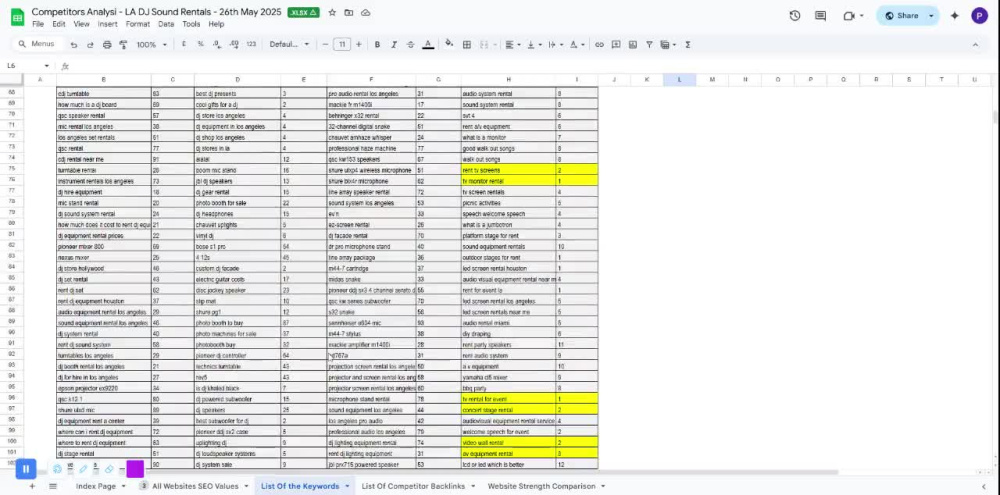Click the font size field

pyautogui.click(x=342, y=45)
